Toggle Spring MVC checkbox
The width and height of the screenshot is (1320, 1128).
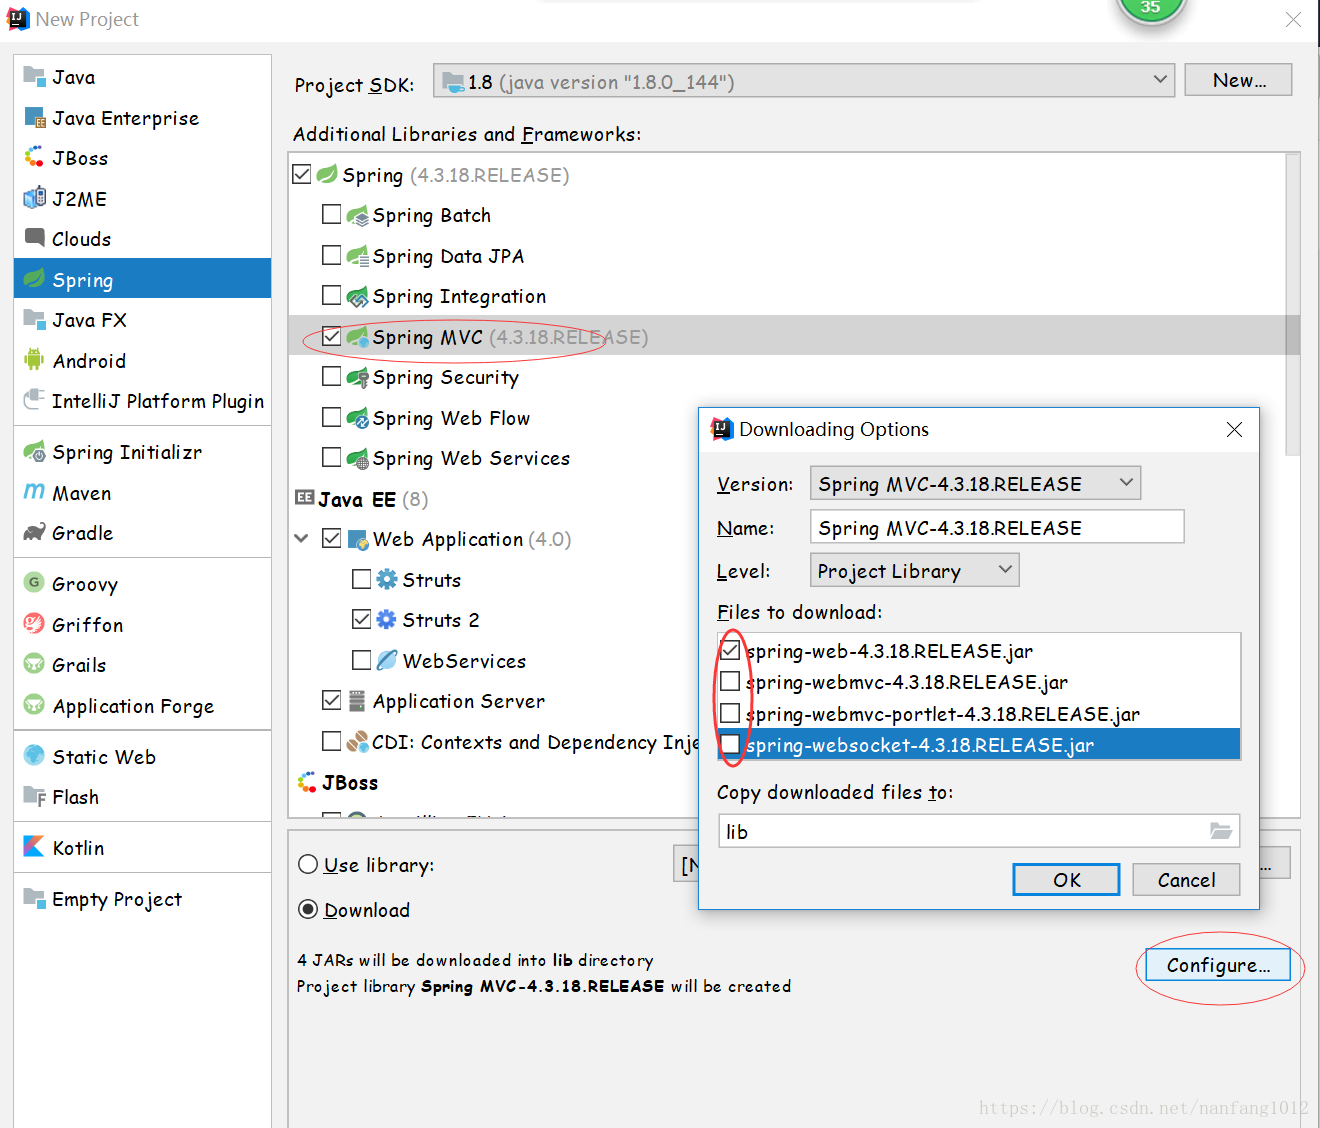332,336
